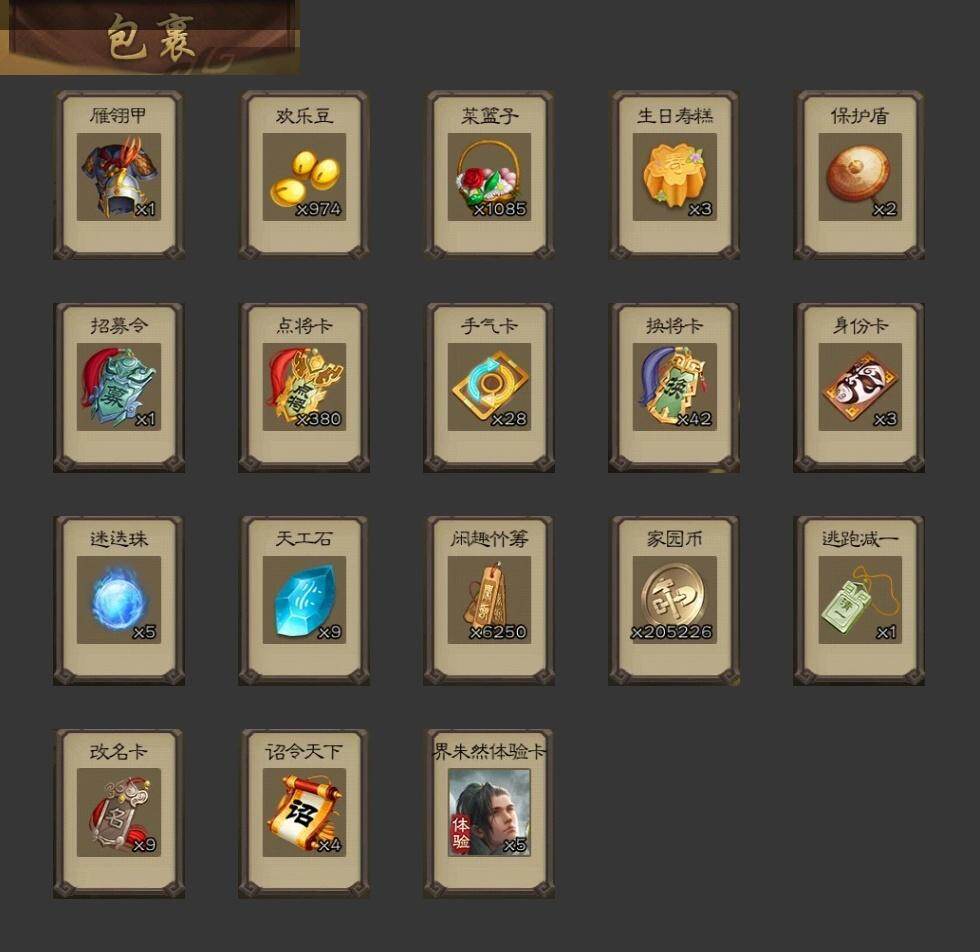Viewport: 980px width, 952px height.
Task: Click the 手气卡 luck card icon
Action: (x=489, y=387)
